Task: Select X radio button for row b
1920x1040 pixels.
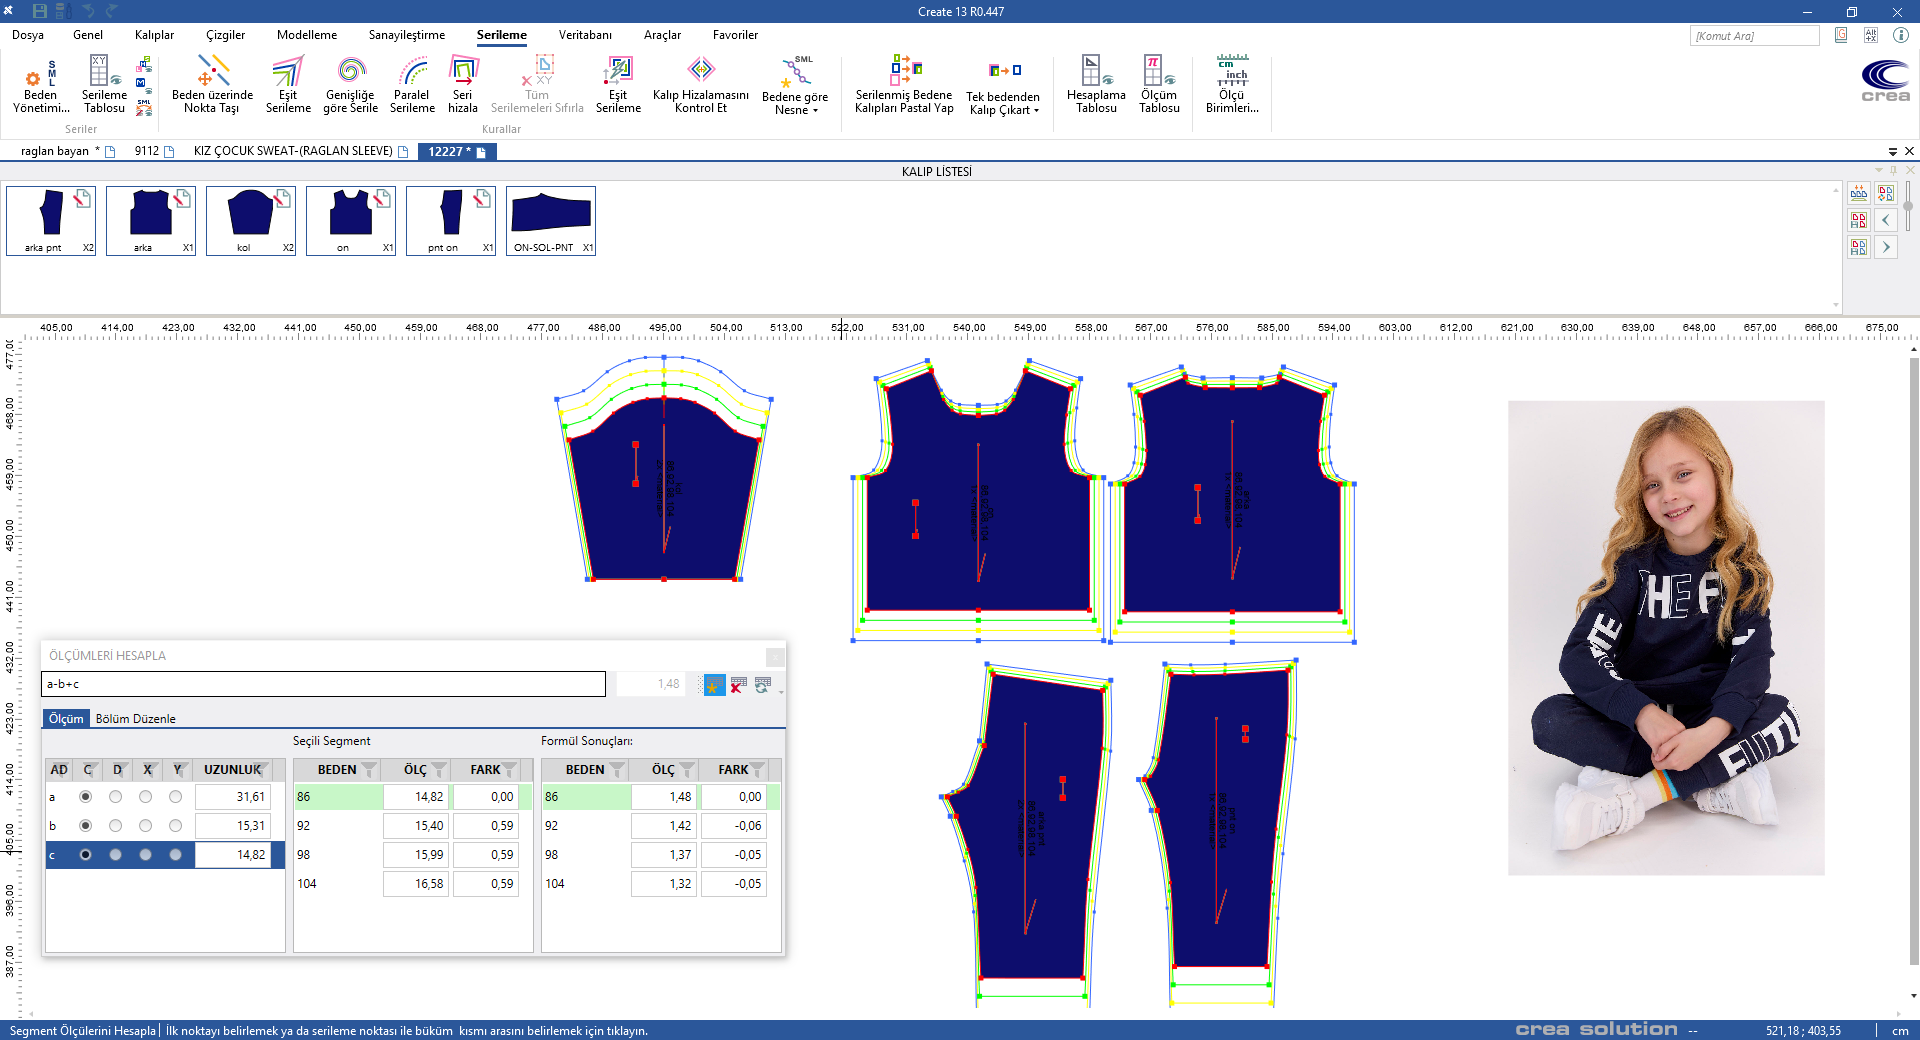Action: pos(146,826)
